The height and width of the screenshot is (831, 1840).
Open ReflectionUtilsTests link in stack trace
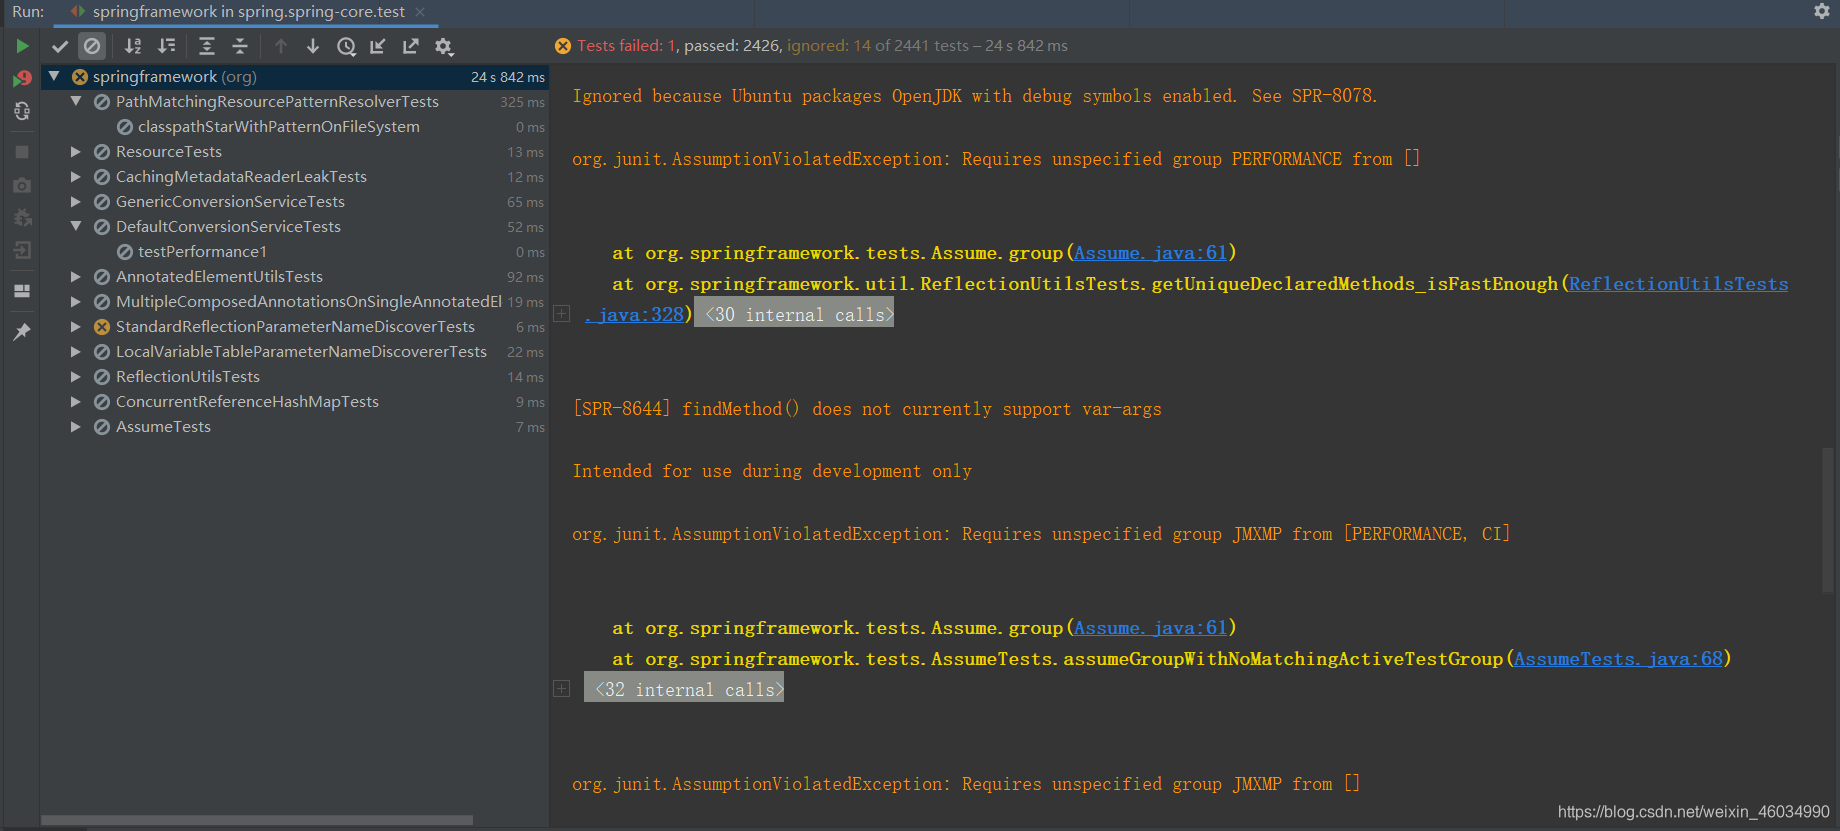pyautogui.click(x=1678, y=284)
